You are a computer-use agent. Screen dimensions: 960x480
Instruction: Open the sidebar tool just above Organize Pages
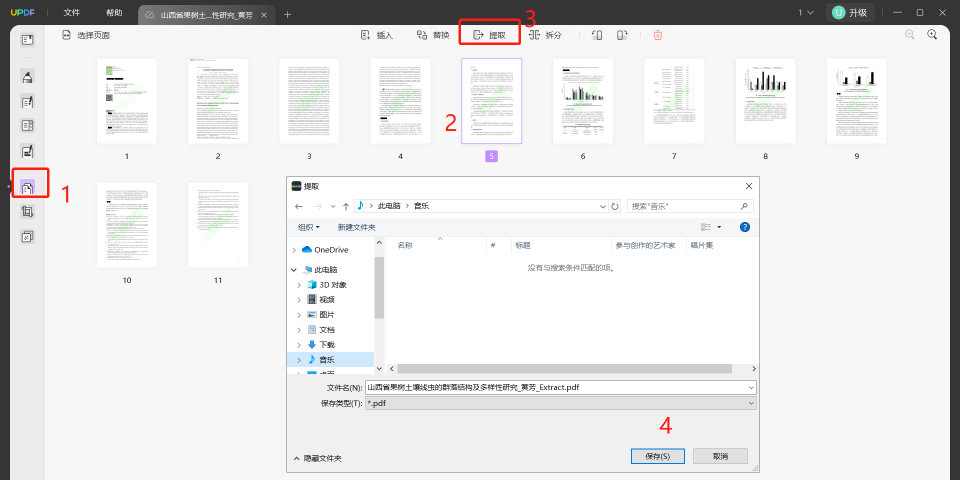tap(28, 151)
